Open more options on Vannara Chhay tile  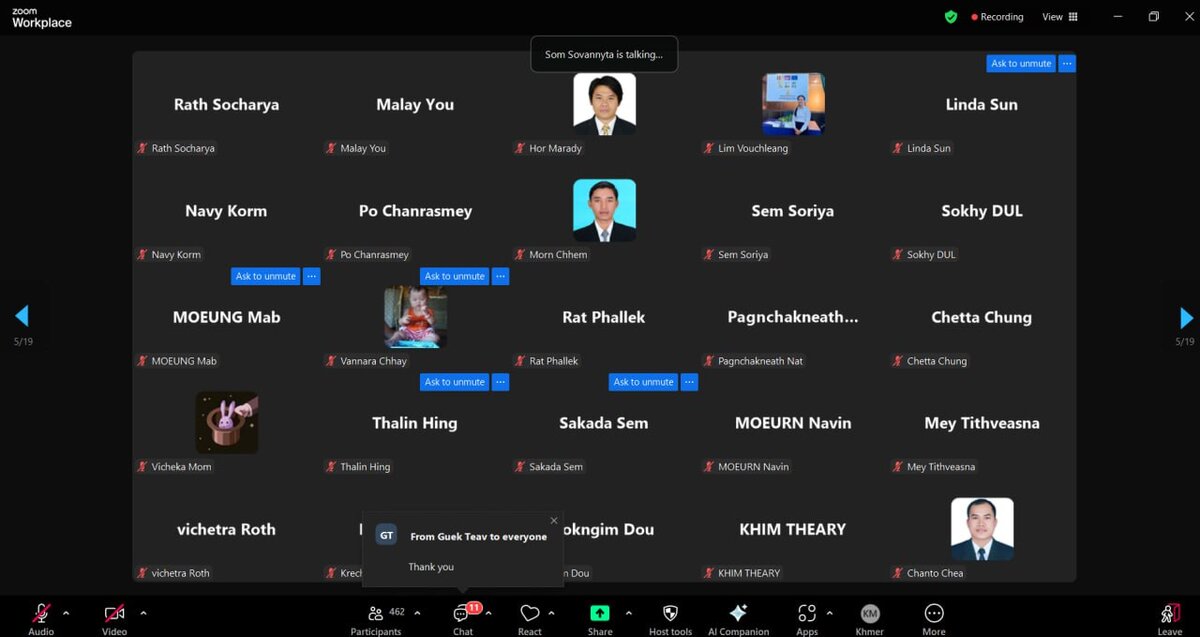click(x=501, y=276)
